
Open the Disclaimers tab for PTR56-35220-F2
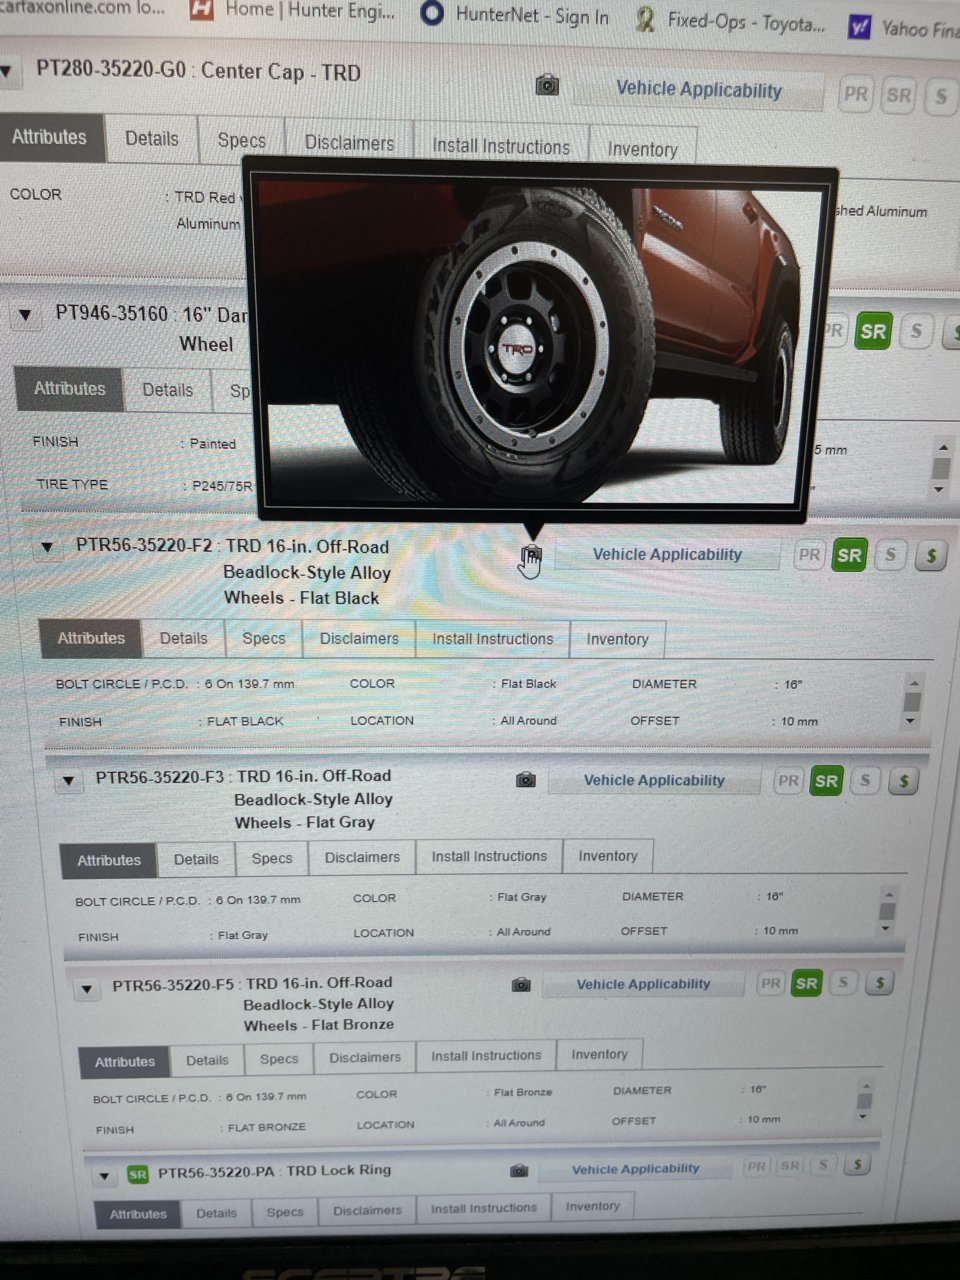[359, 639]
